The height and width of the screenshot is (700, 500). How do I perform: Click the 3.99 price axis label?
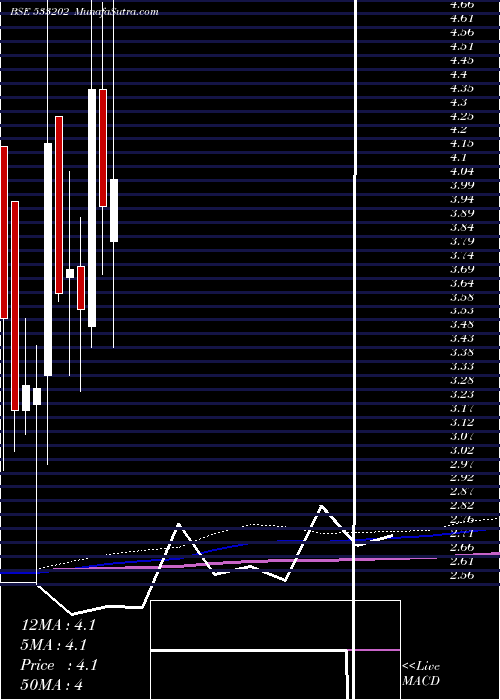(x=462, y=185)
